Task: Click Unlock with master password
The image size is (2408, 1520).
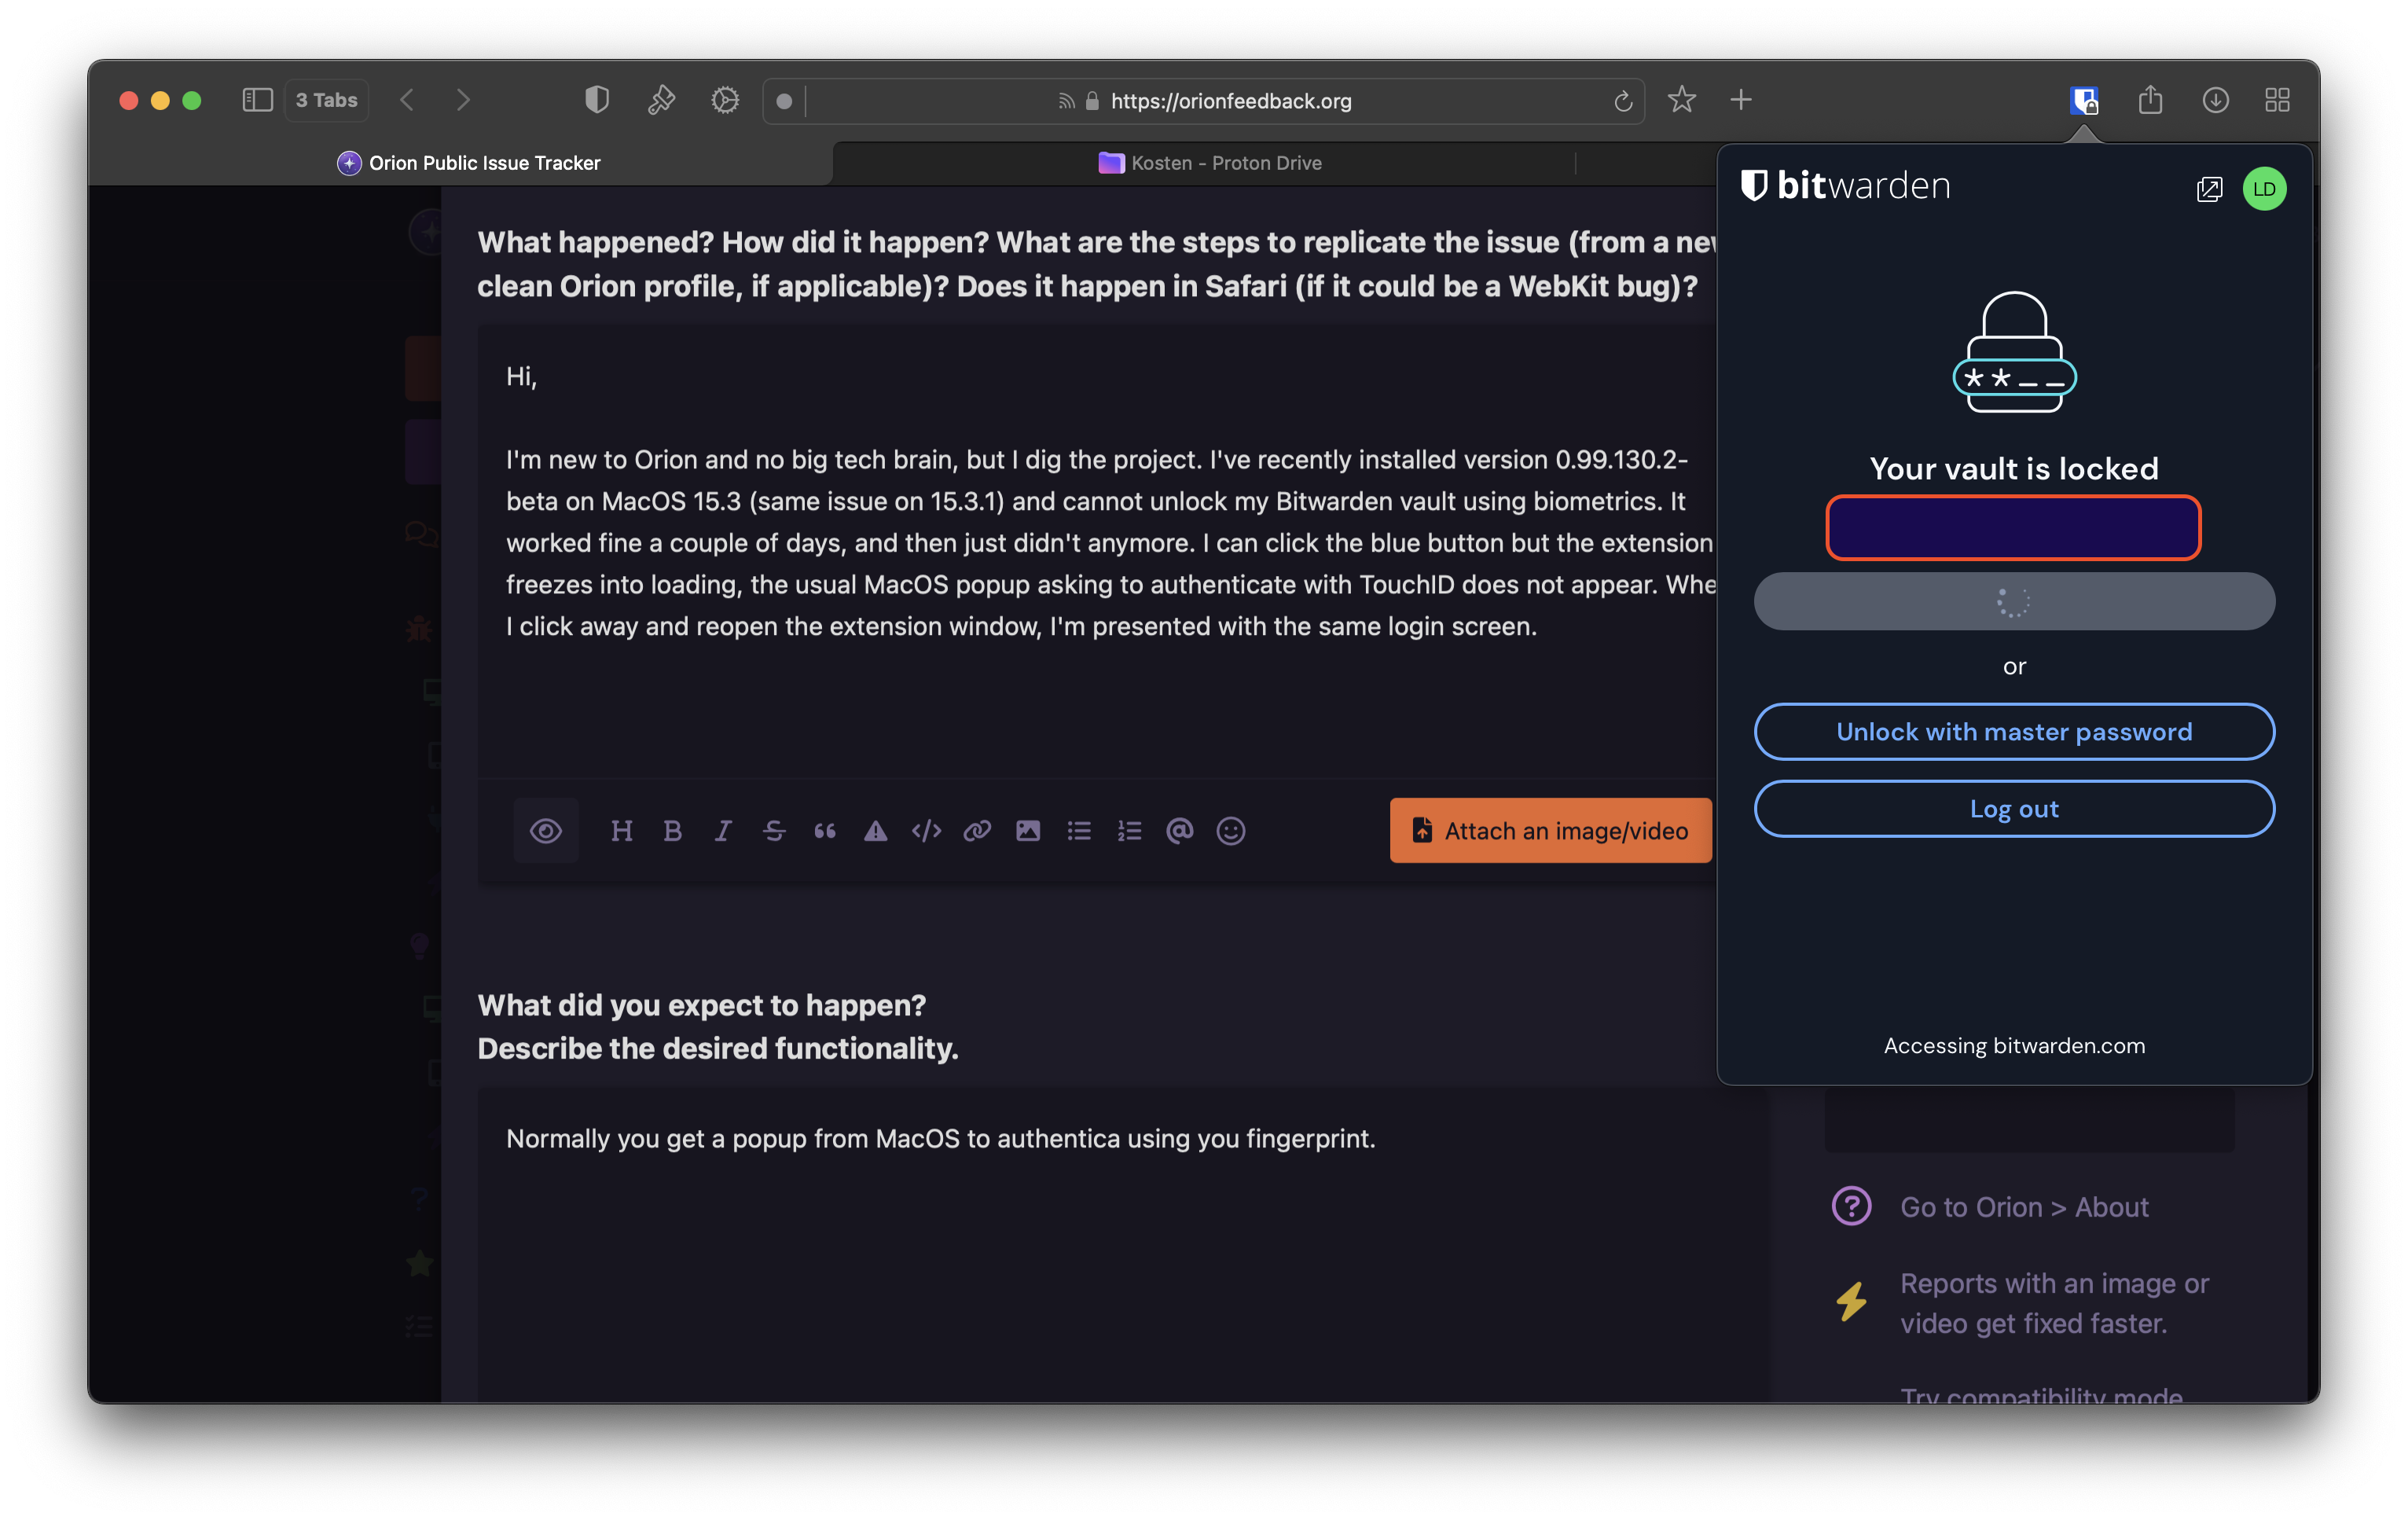Action: pyautogui.click(x=2014, y=732)
